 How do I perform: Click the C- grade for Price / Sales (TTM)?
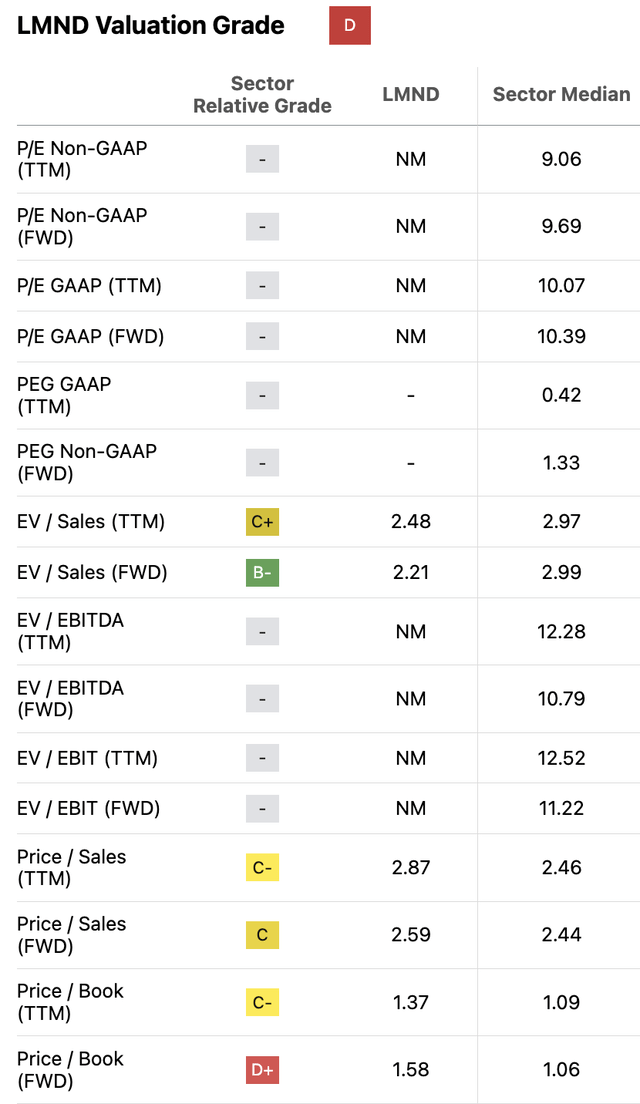[x=262, y=868]
